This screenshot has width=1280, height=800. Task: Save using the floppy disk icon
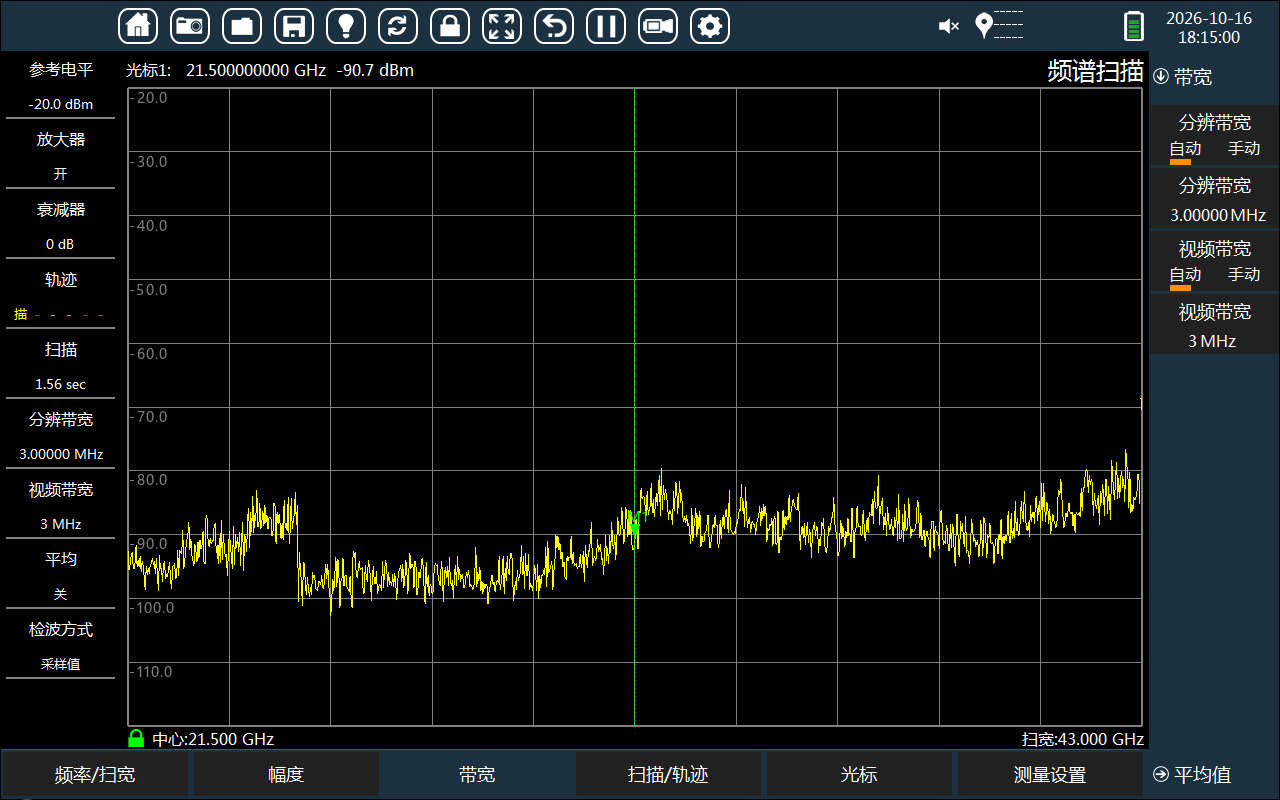coord(294,26)
